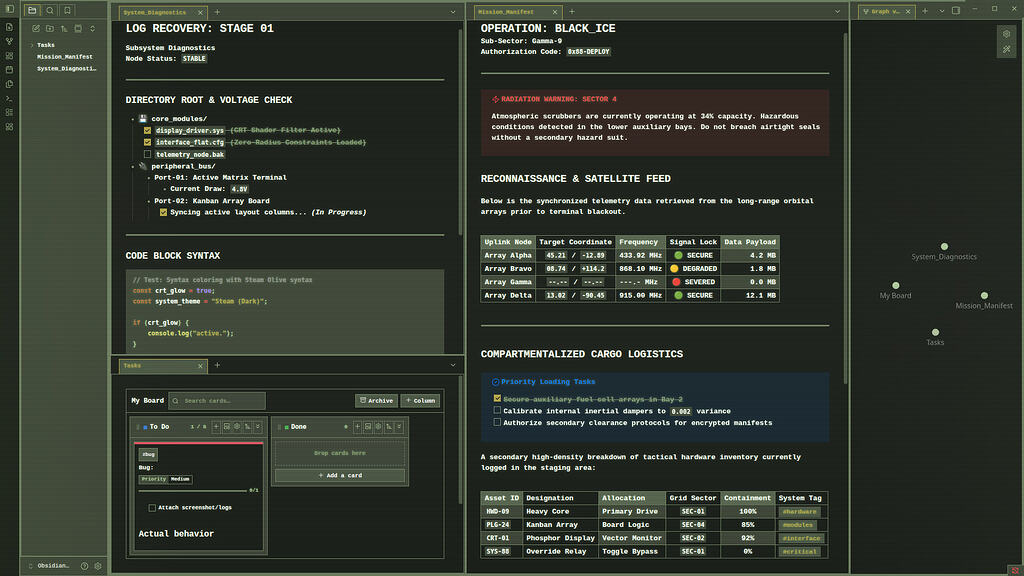Click the Search cards input field
Screen dimensions: 1024x576
tap(217, 401)
